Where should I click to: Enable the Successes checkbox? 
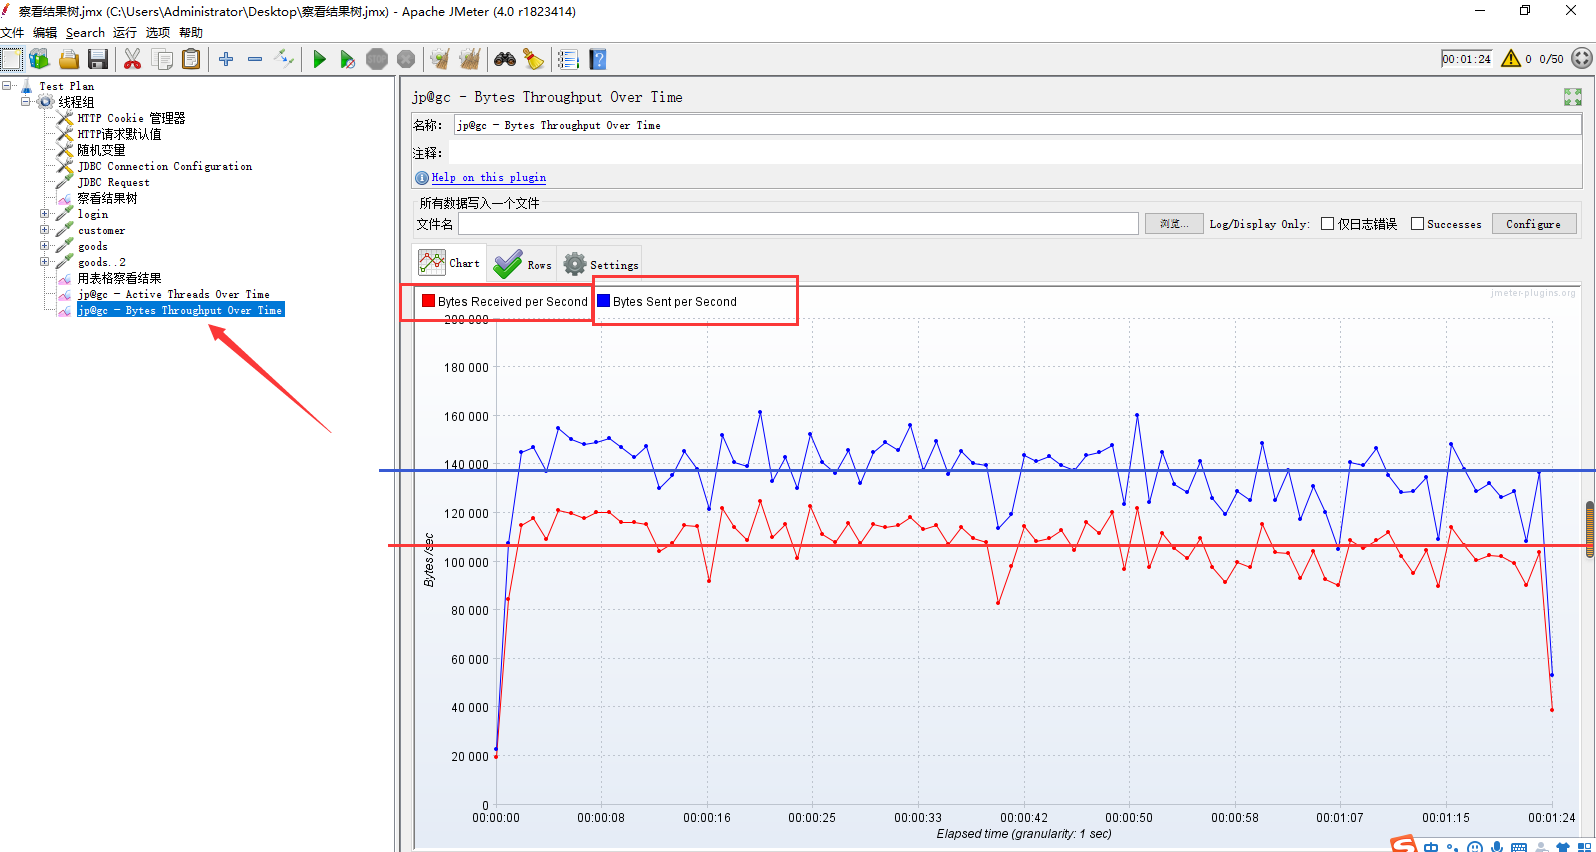pyautogui.click(x=1417, y=224)
